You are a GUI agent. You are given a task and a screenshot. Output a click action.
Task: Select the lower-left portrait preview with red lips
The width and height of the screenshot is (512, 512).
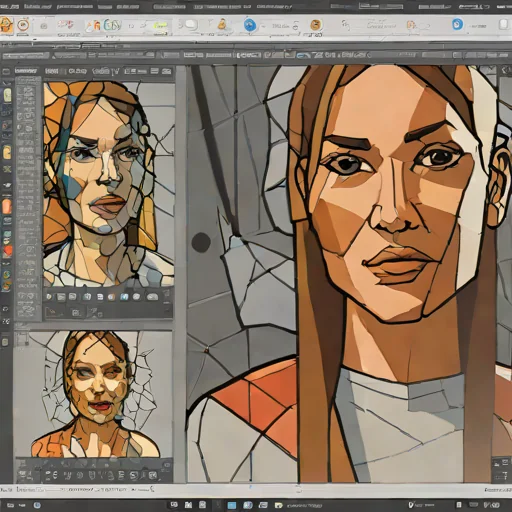pyautogui.click(x=94, y=394)
